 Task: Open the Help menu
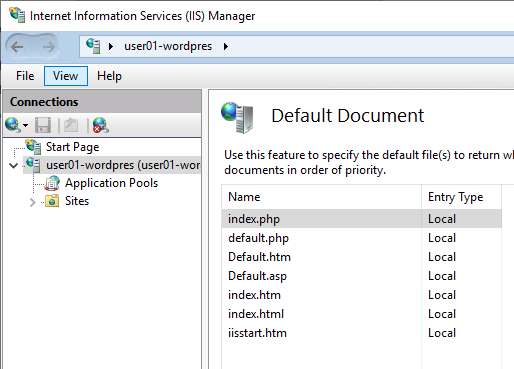(x=109, y=76)
